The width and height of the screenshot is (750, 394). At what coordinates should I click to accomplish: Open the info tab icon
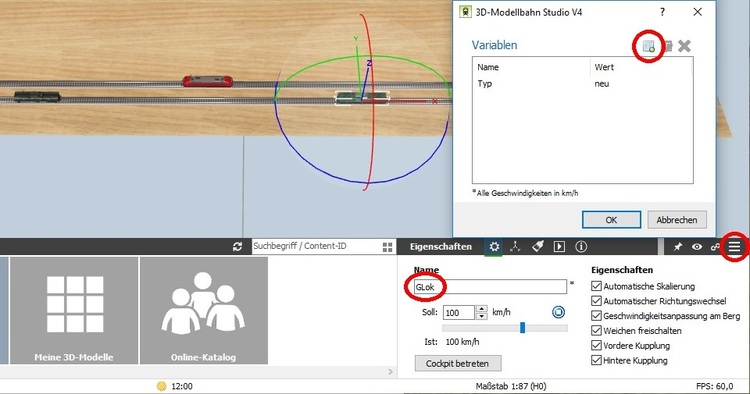point(581,247)
